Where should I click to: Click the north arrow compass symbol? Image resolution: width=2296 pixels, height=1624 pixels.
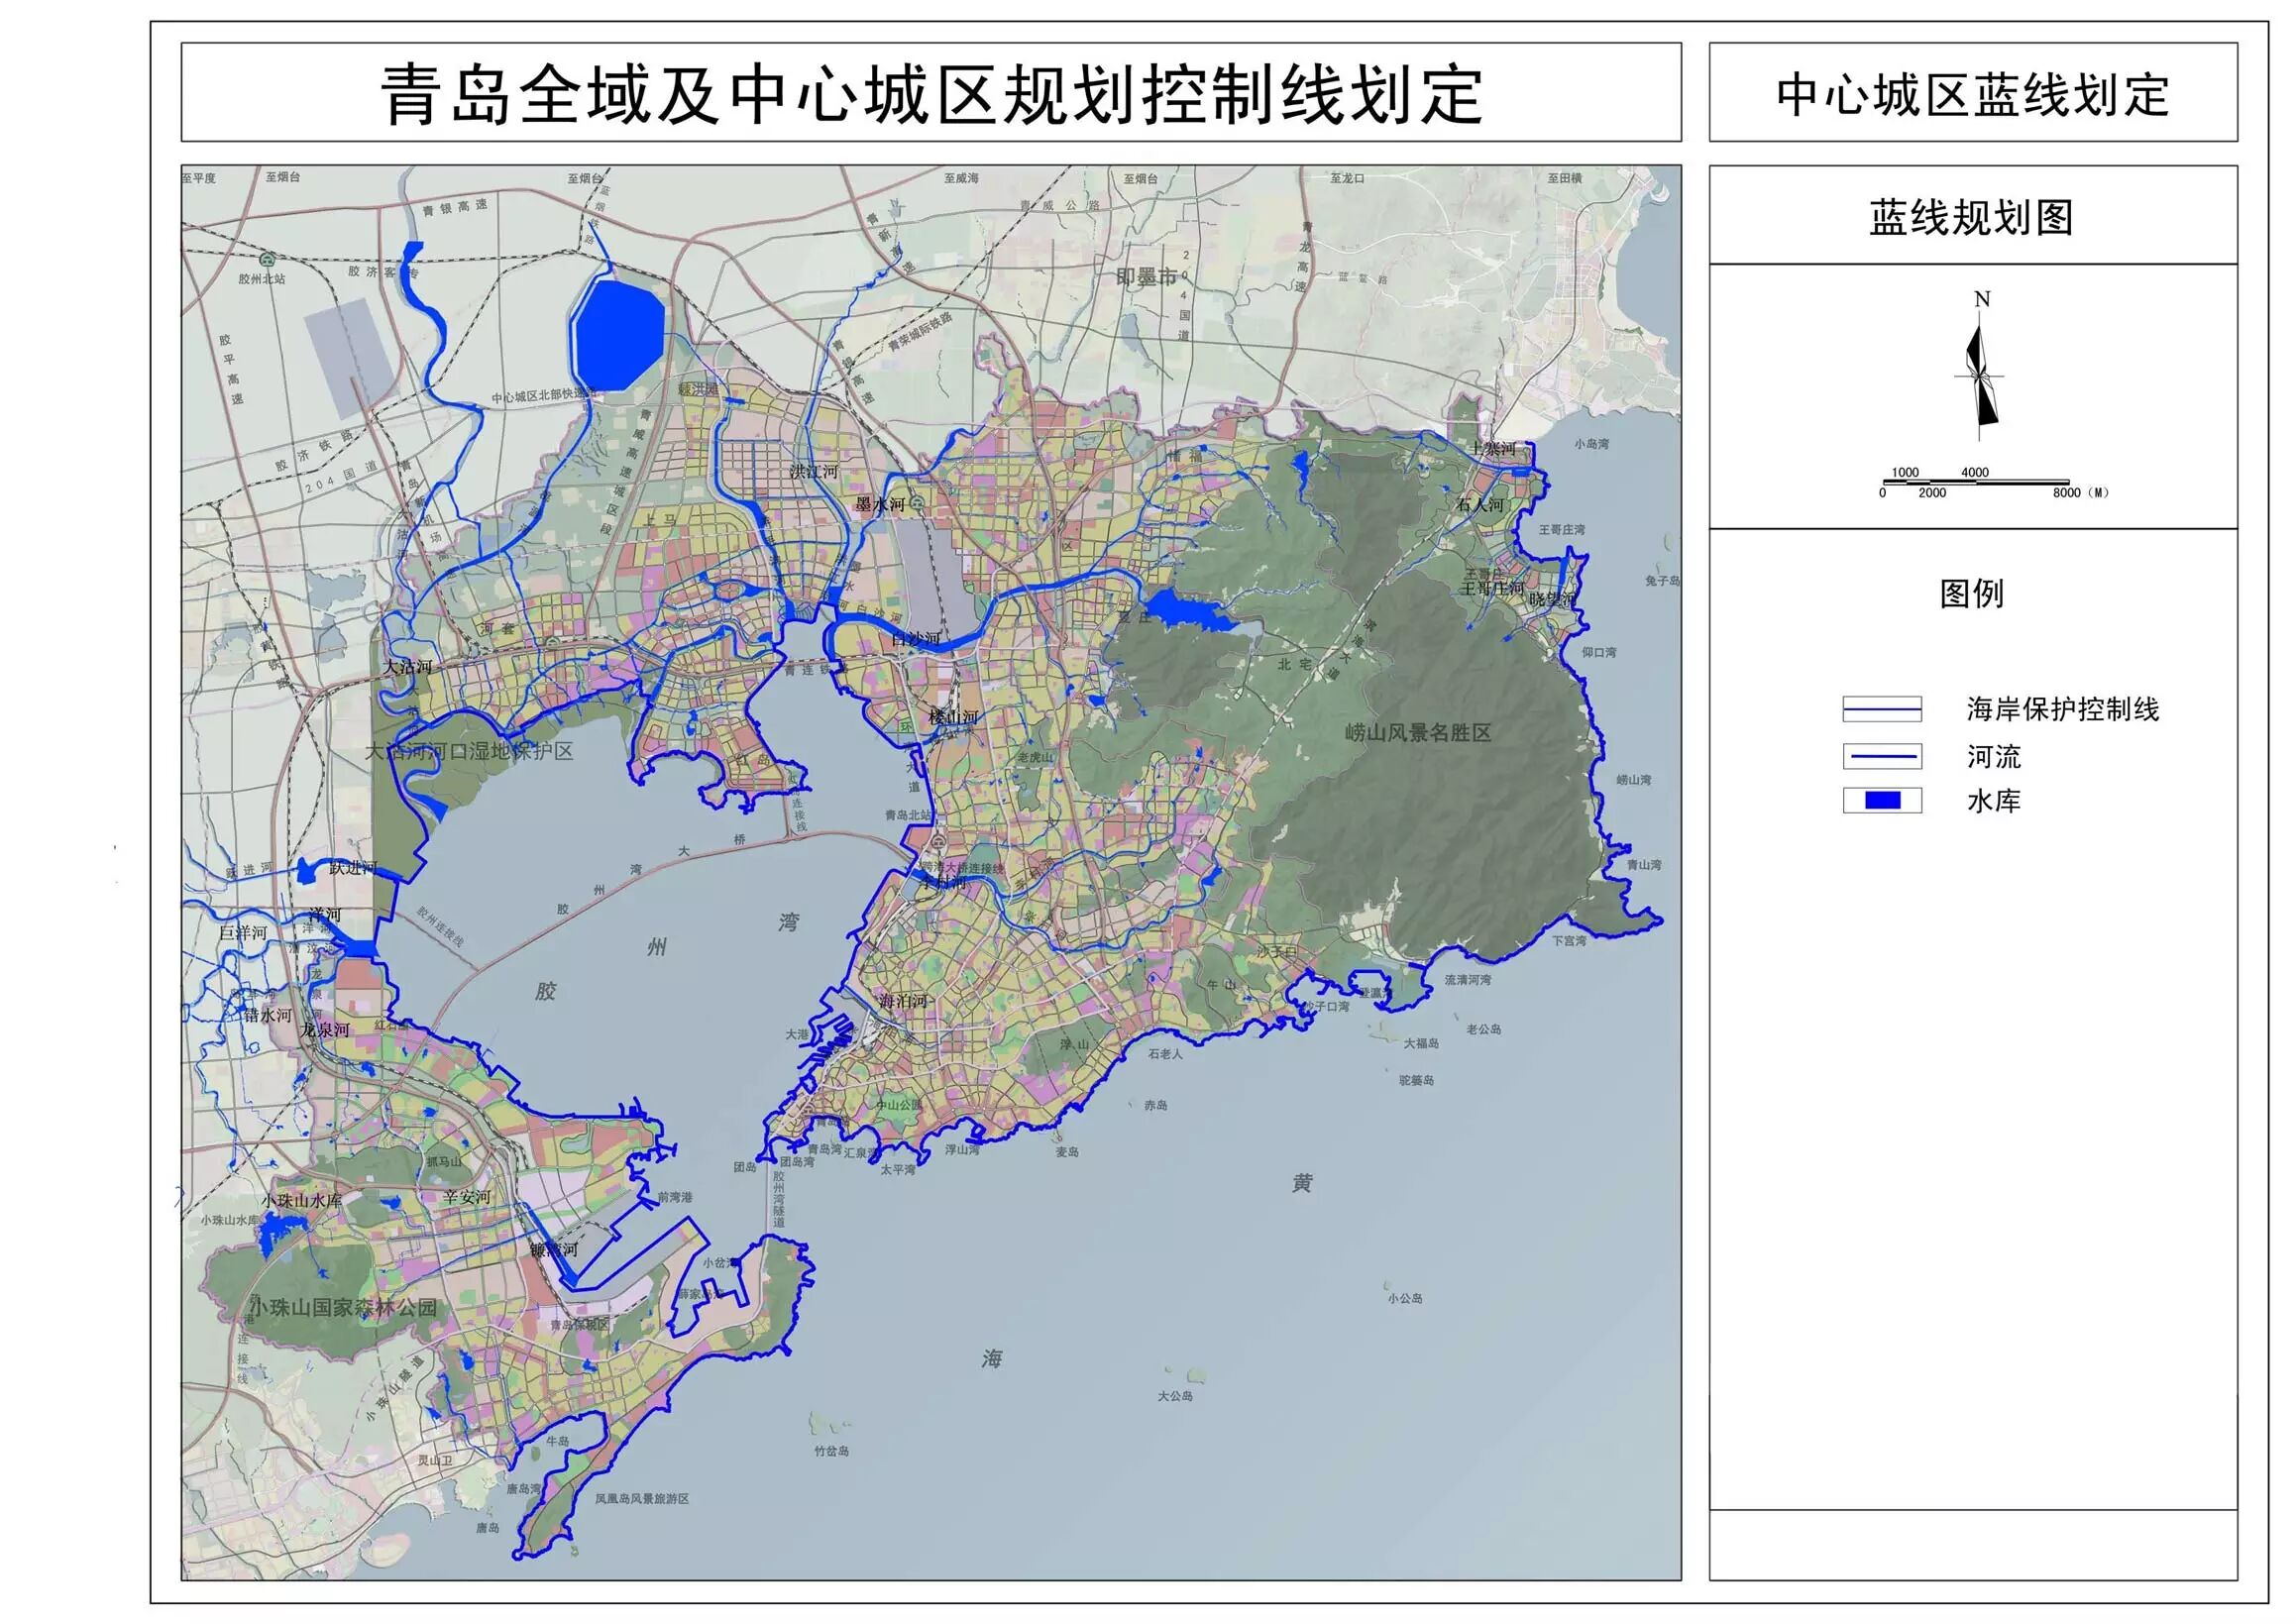(1980, 375)
